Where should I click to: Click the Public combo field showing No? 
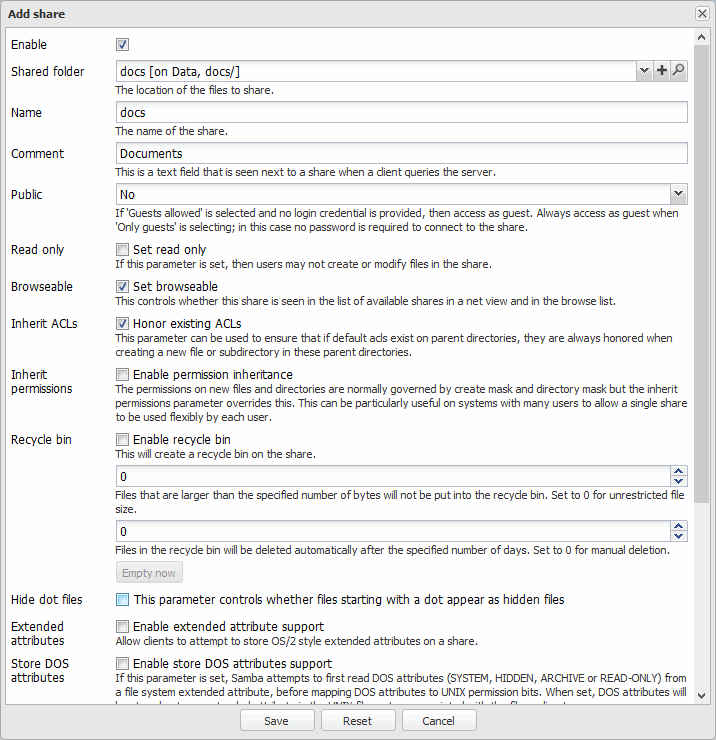click(x=393, y=194)
